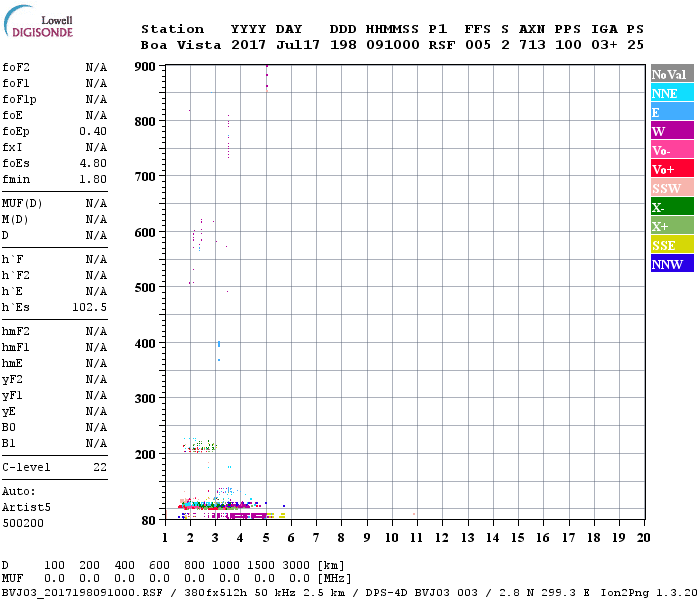Click the Vo- pink legend swatch
Image resolution: width=700 pixels, height=600 pixels.
tap(671, 150)
